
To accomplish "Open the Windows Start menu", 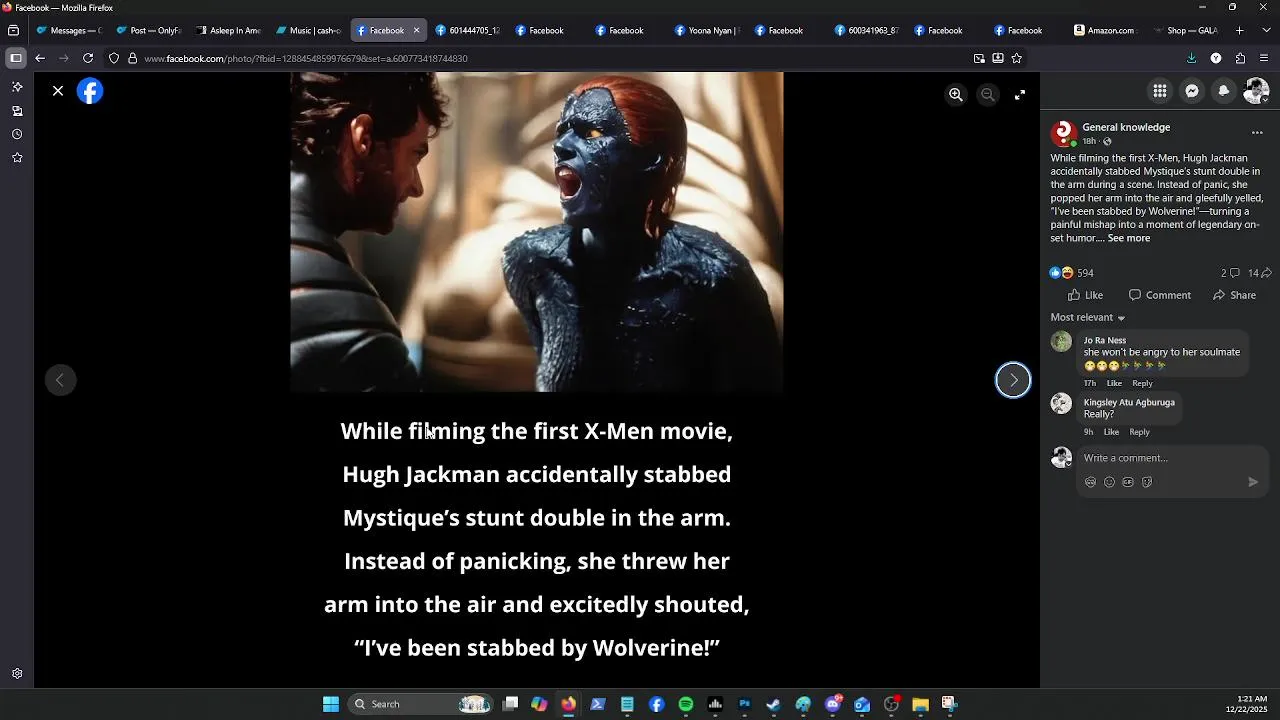I will click(331, 704).
